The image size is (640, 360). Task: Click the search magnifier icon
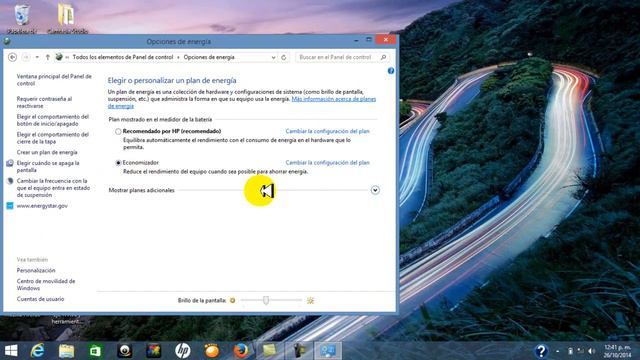(383, 57)
